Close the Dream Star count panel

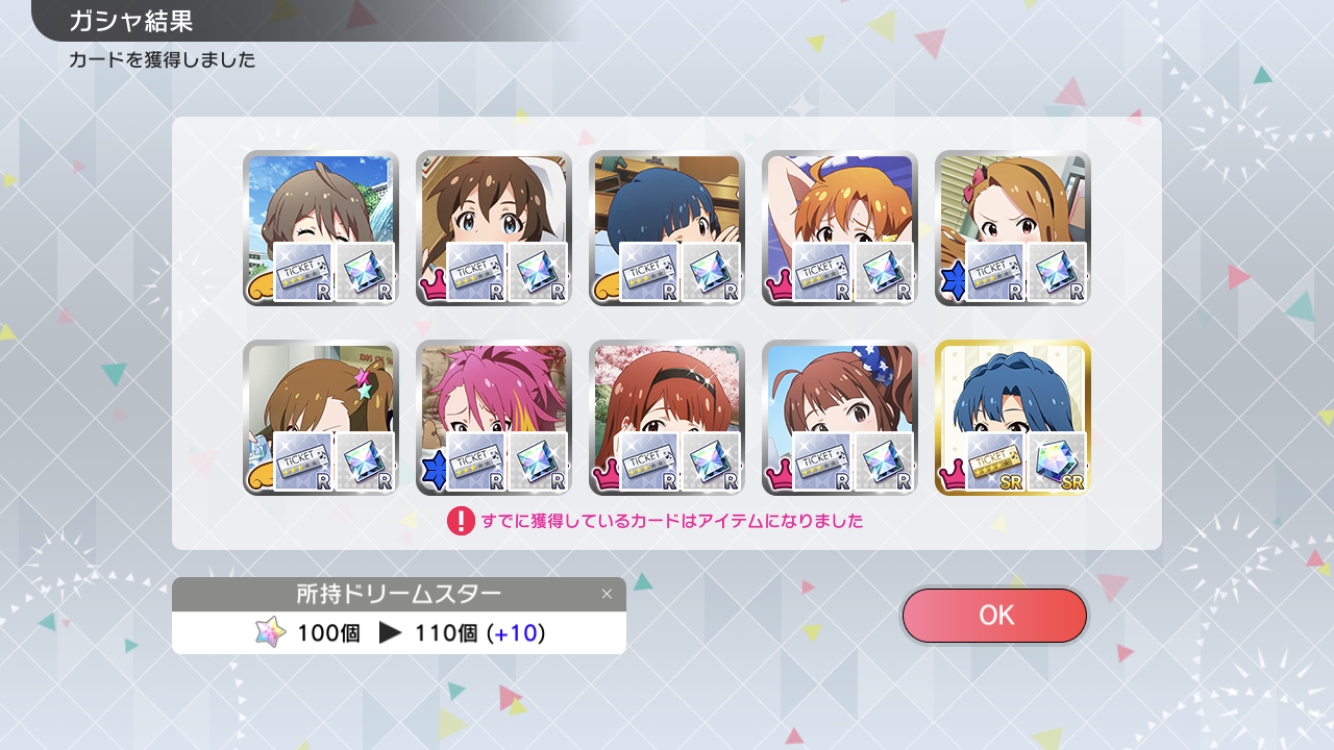(606, 594)
